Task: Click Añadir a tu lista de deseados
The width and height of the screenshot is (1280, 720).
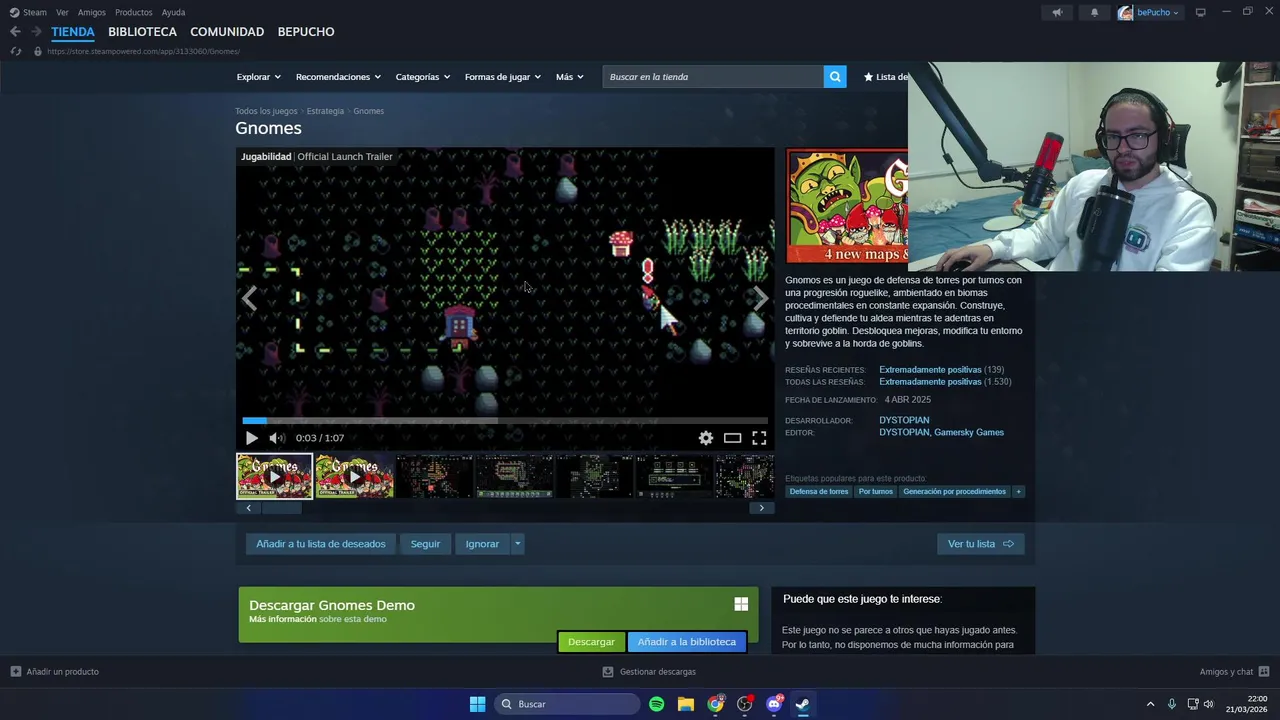Action: coord(320,544)
